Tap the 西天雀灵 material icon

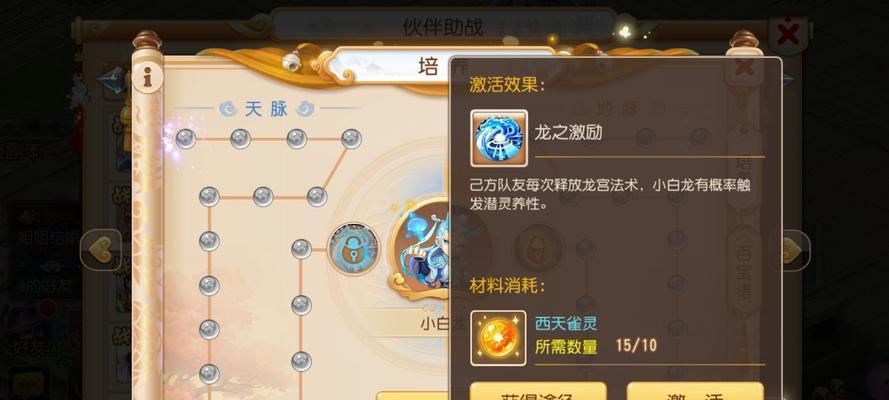(x=498, y=338)
